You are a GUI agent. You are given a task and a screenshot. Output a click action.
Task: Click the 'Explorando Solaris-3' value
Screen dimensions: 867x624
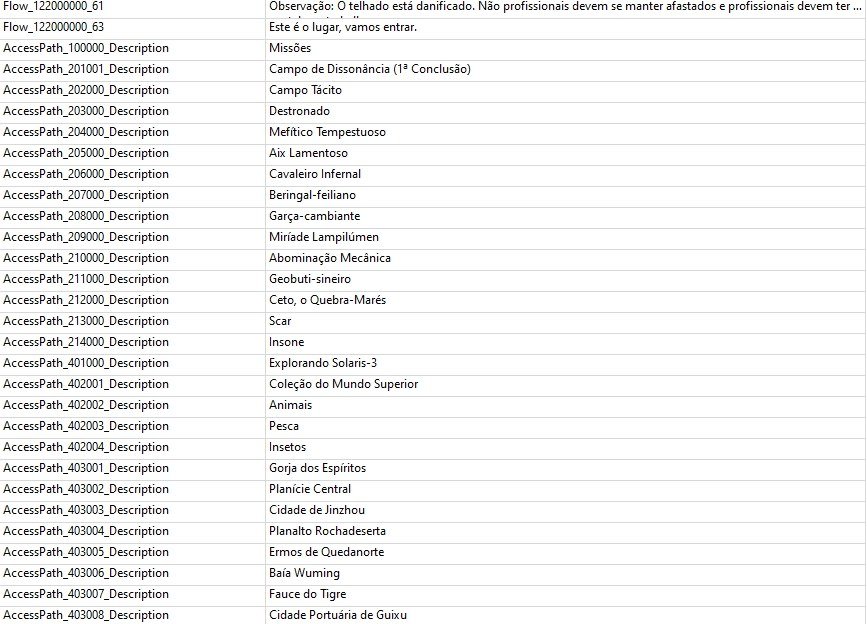pyautogui.click(x=565, y=364)
